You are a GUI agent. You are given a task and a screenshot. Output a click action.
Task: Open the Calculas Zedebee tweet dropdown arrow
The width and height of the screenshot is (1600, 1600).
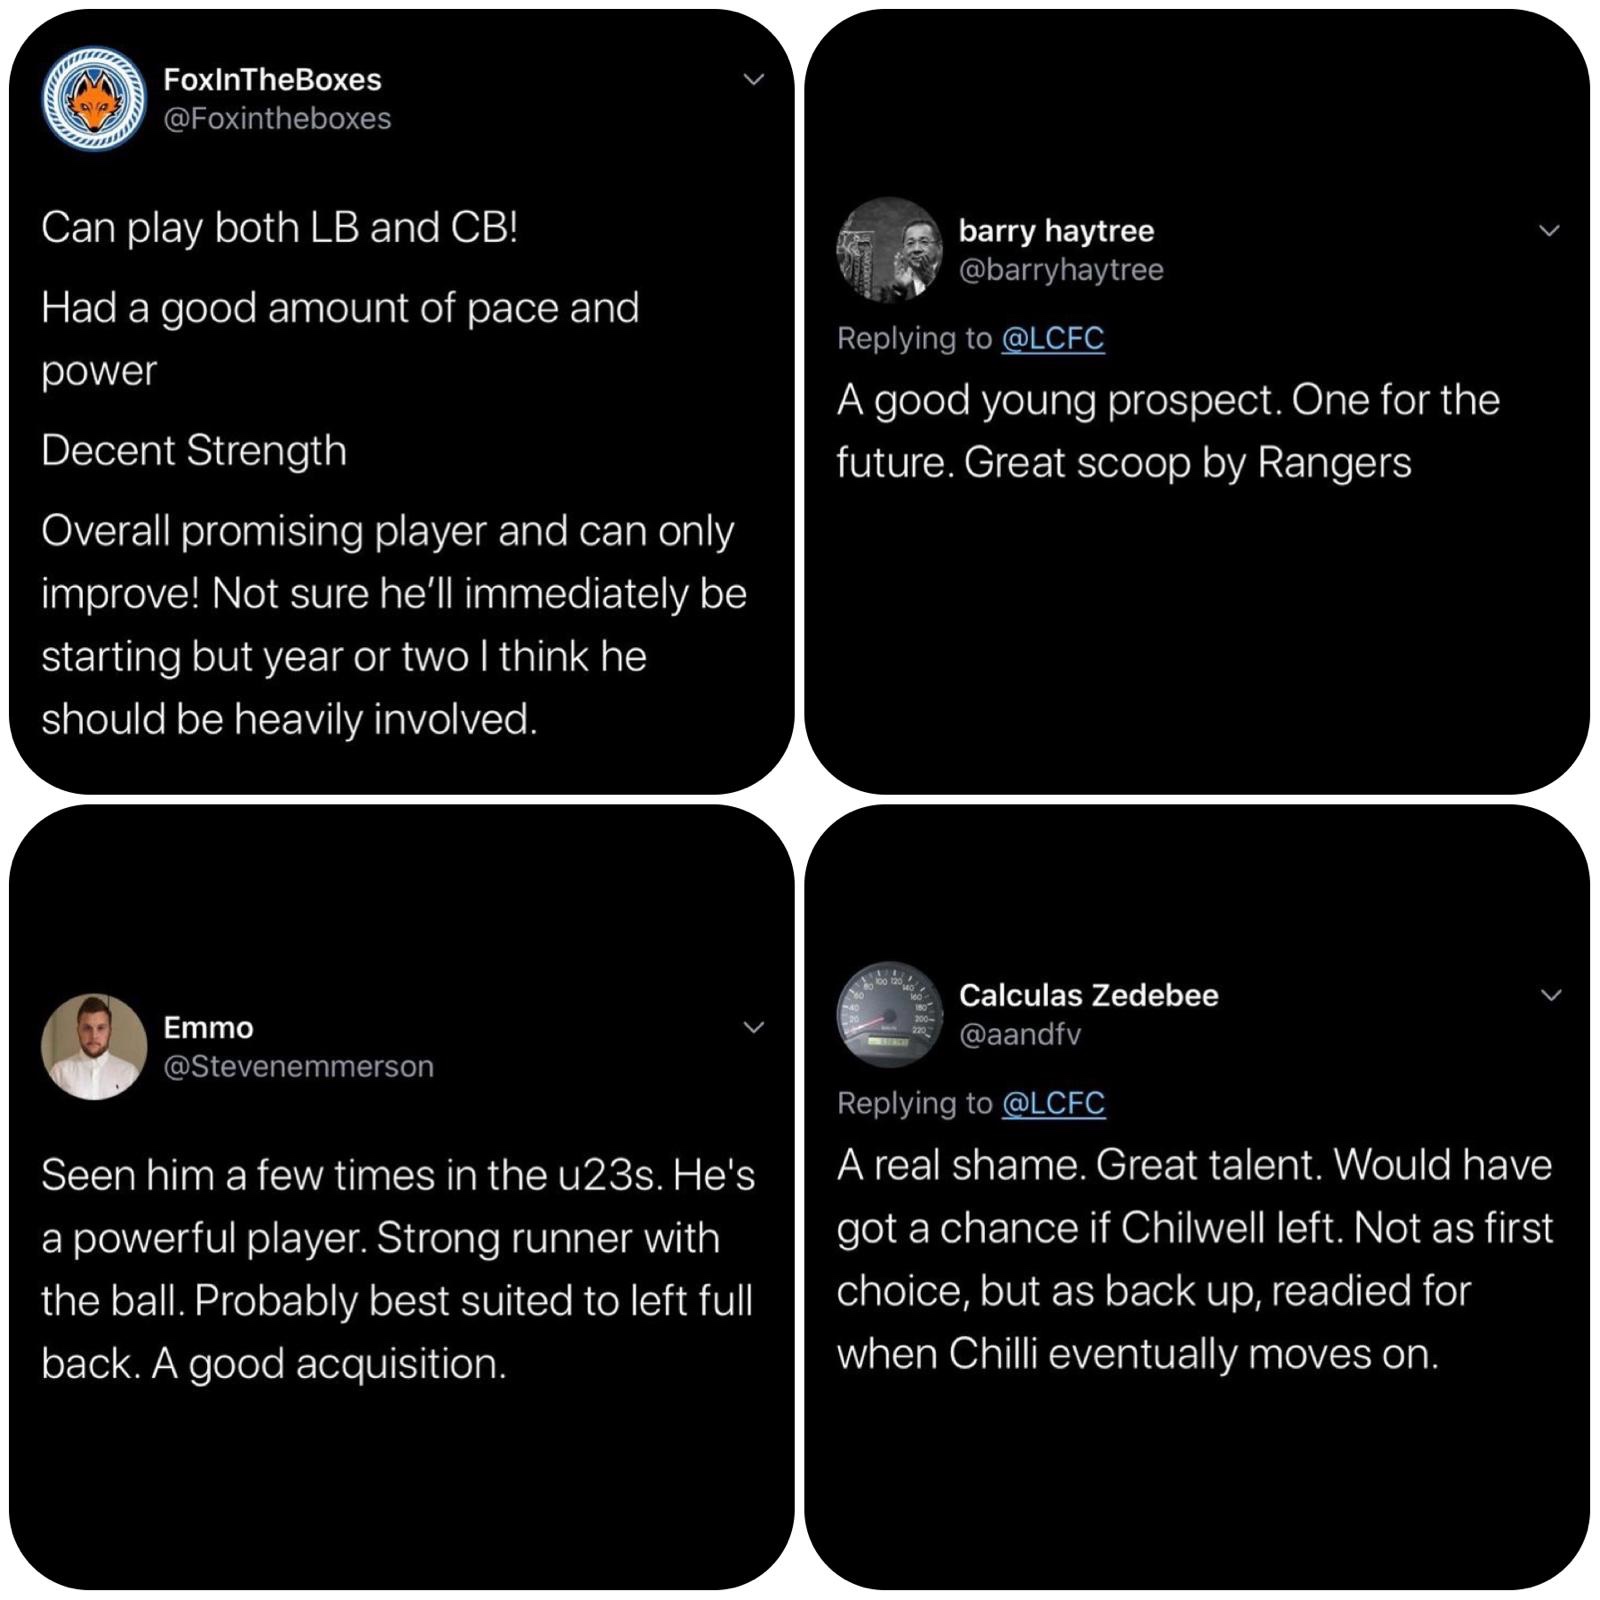(1550, 995)
